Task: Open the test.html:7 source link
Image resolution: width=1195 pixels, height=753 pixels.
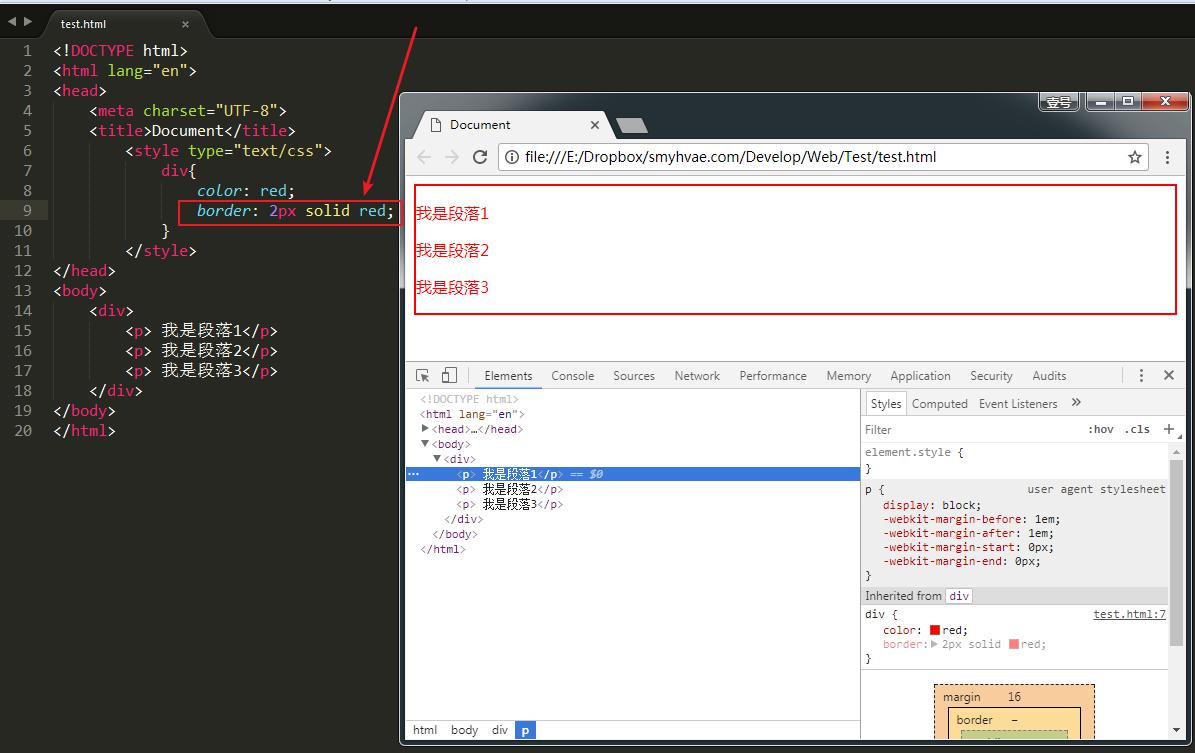Action: coord(1129,614)
